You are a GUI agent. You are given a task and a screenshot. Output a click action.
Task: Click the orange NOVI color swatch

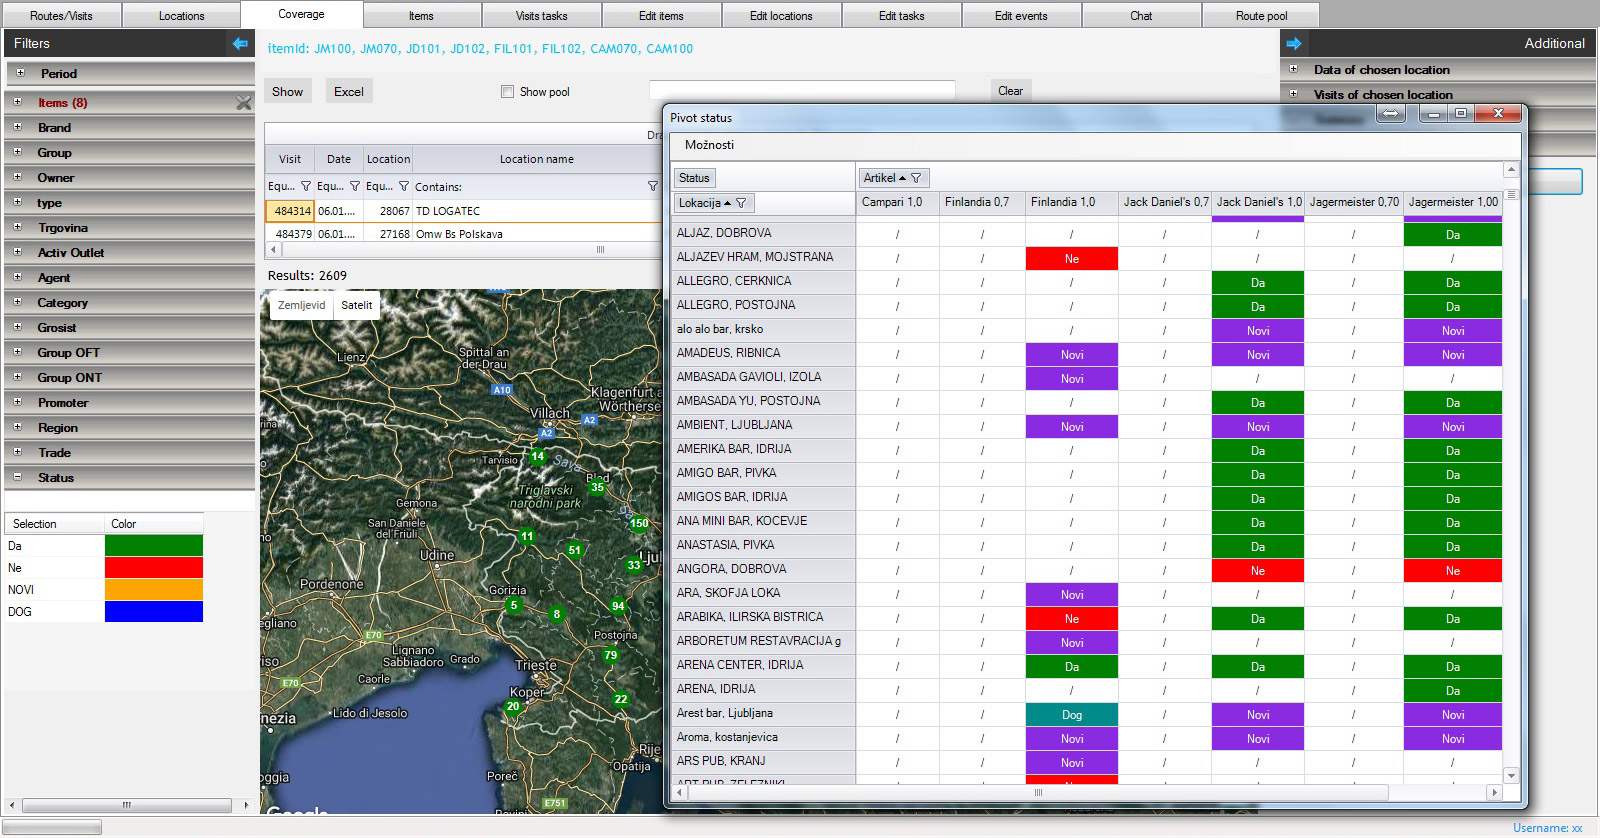154,590
